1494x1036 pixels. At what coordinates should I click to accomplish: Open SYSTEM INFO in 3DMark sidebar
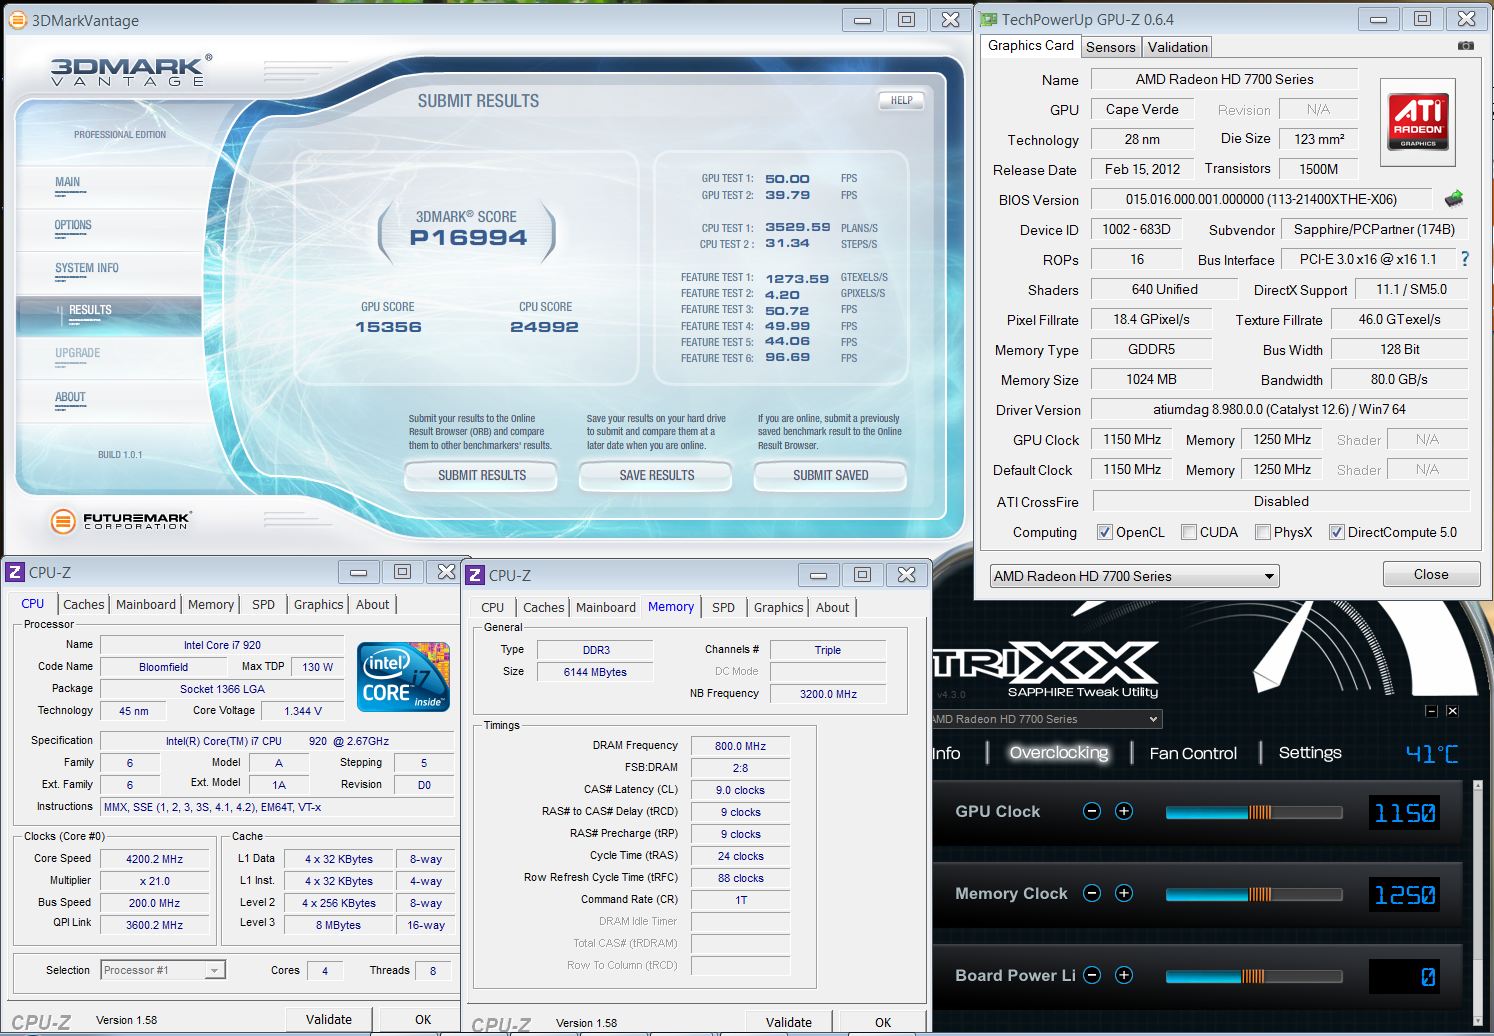(x=87, y=268)
